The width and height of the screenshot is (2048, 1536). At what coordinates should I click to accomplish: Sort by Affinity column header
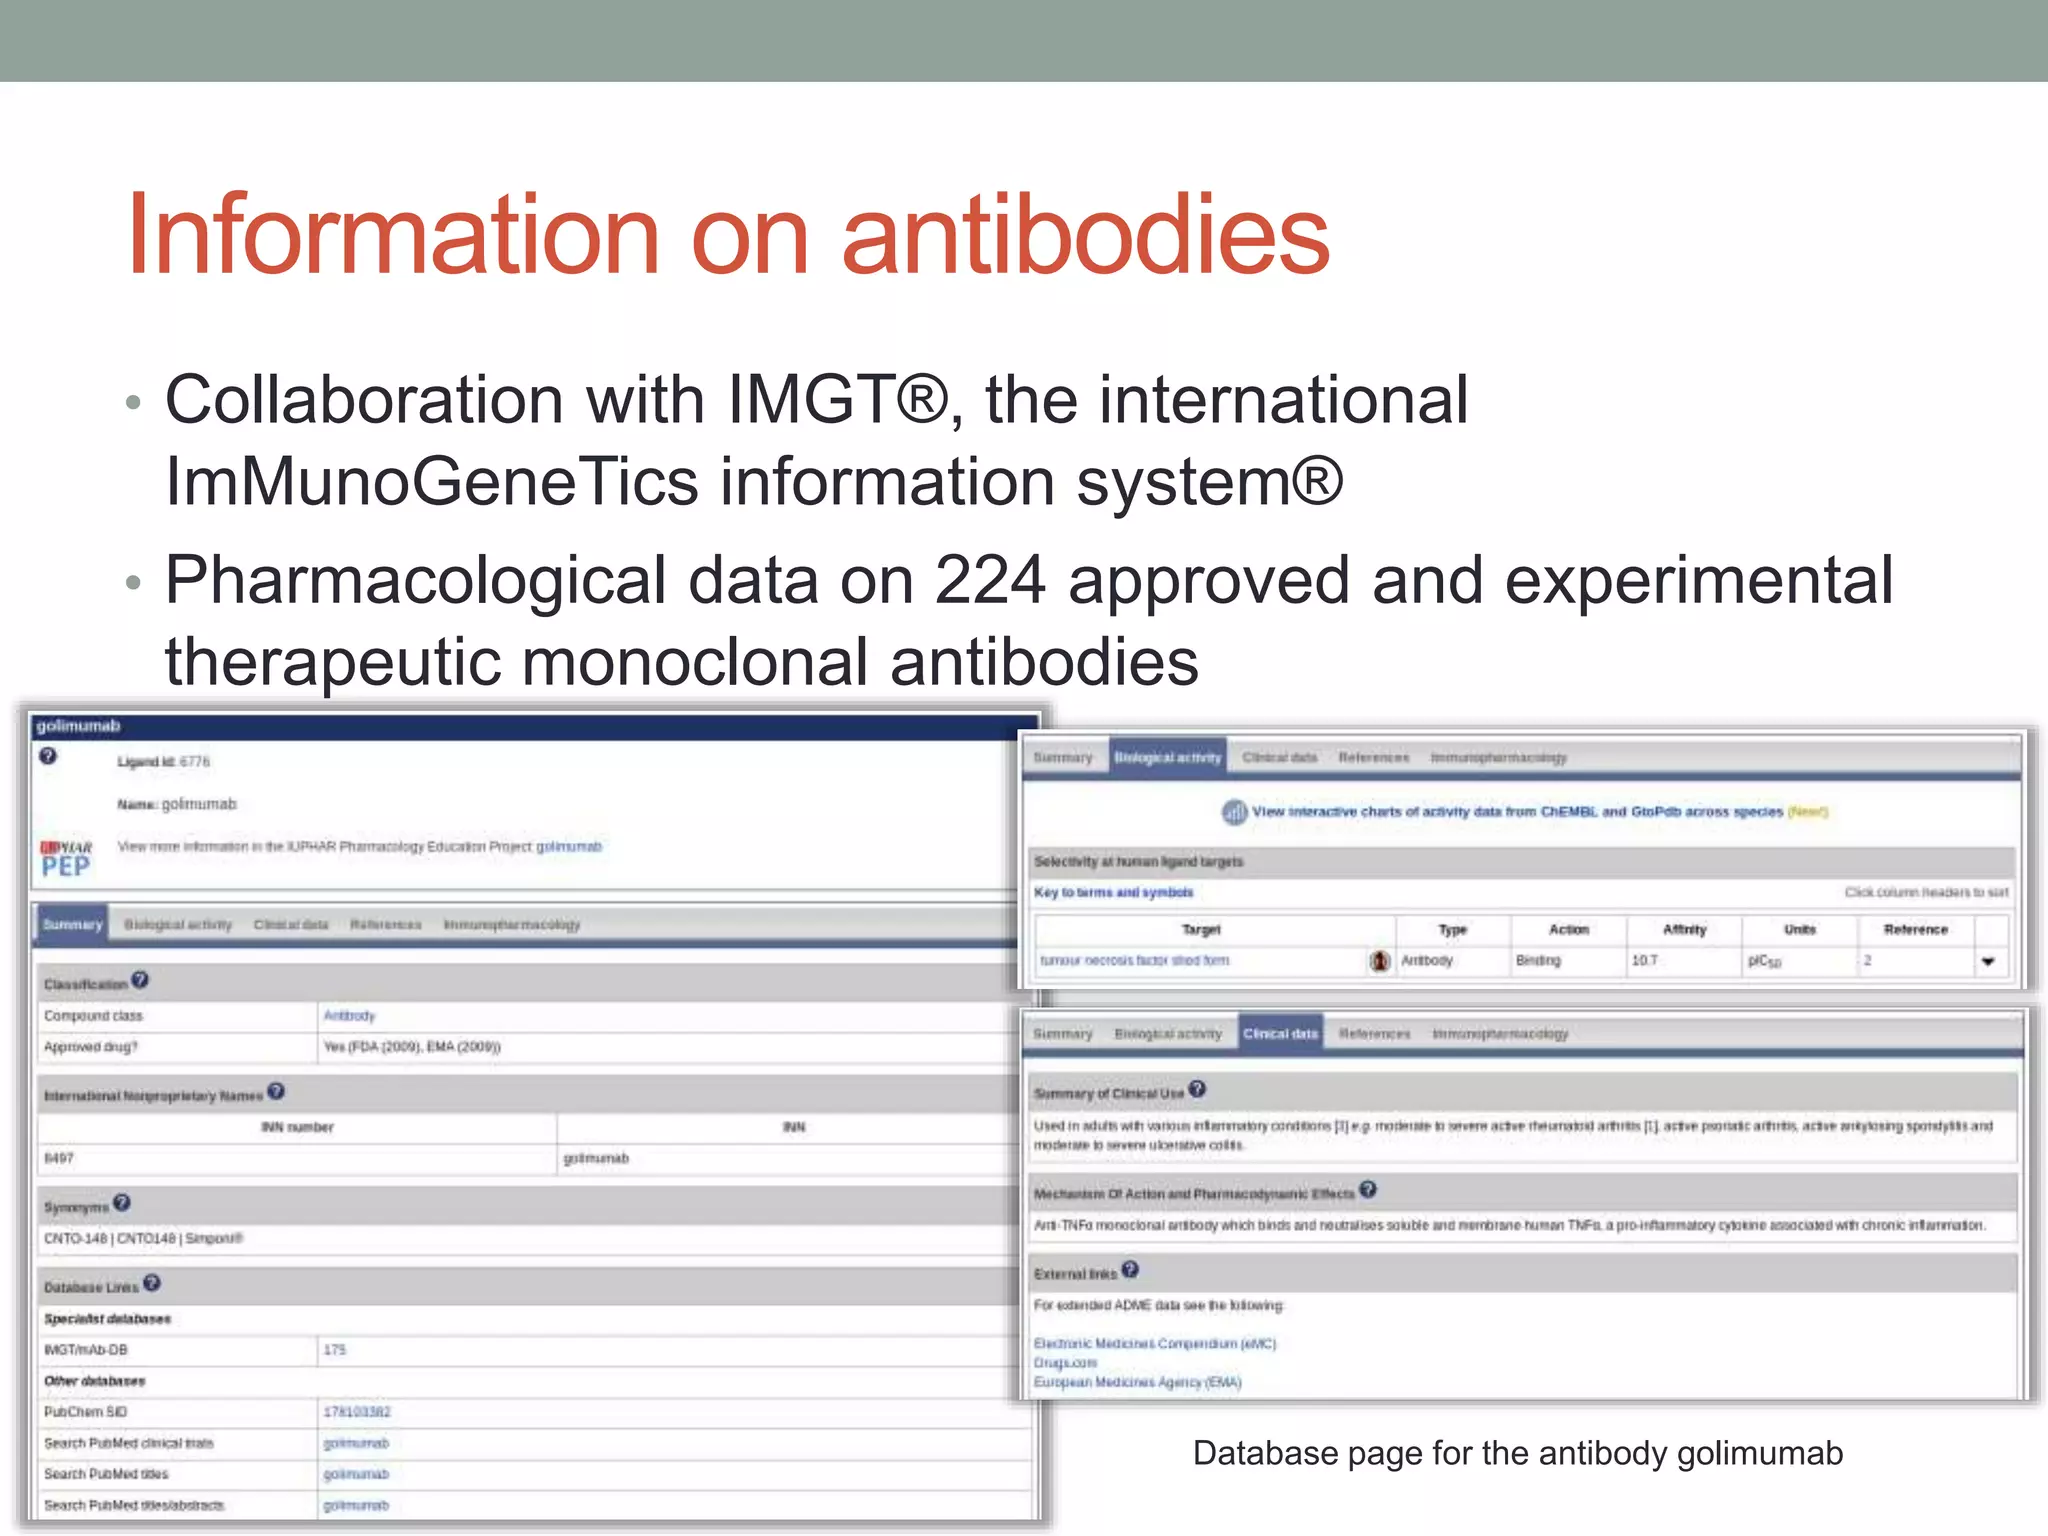1684,930
